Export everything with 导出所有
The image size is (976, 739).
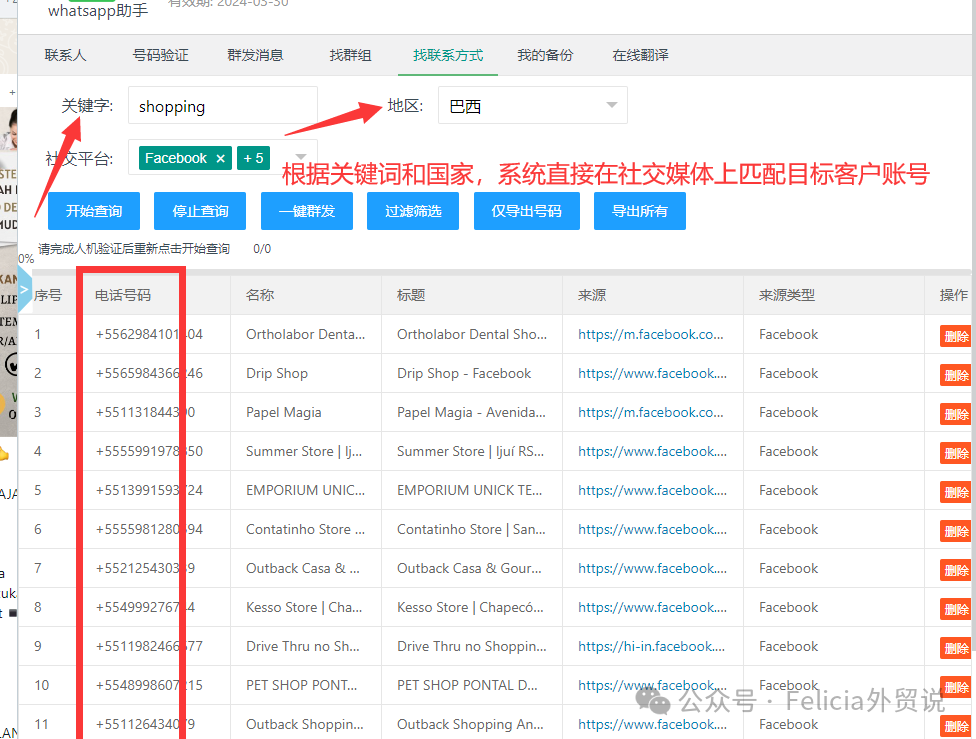click(640, 211)
